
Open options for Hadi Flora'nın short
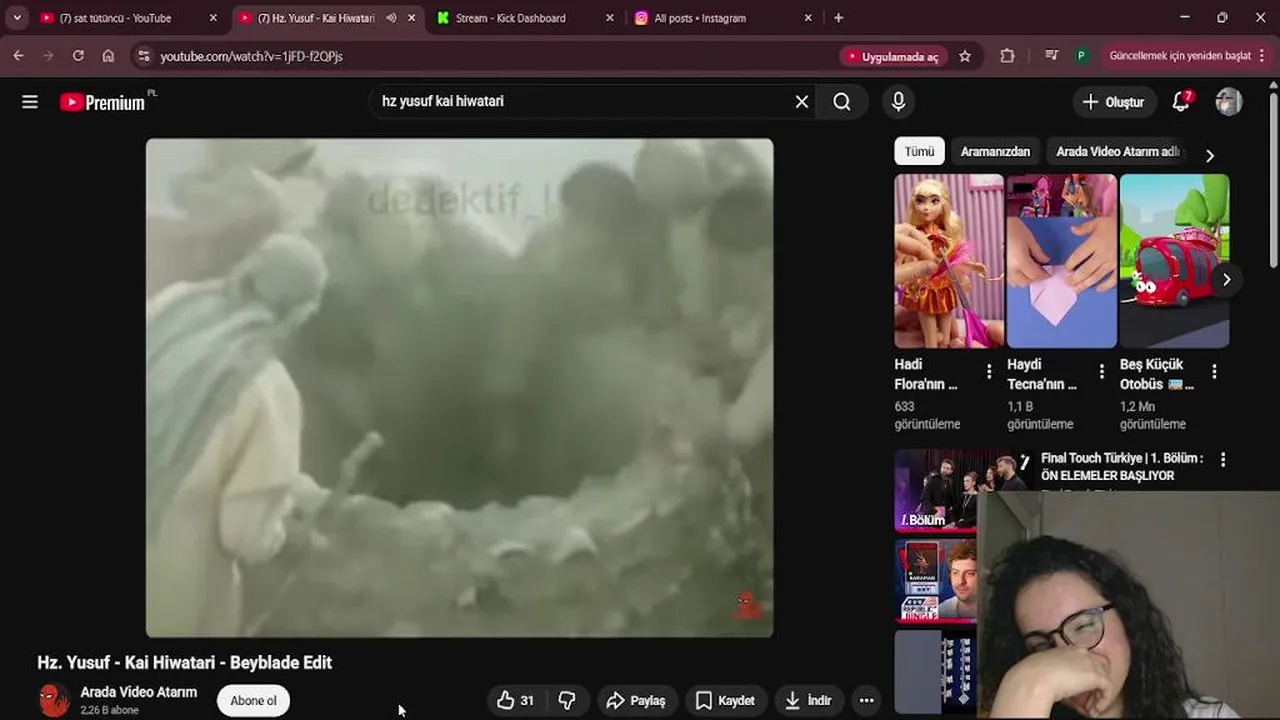[989, 372]
